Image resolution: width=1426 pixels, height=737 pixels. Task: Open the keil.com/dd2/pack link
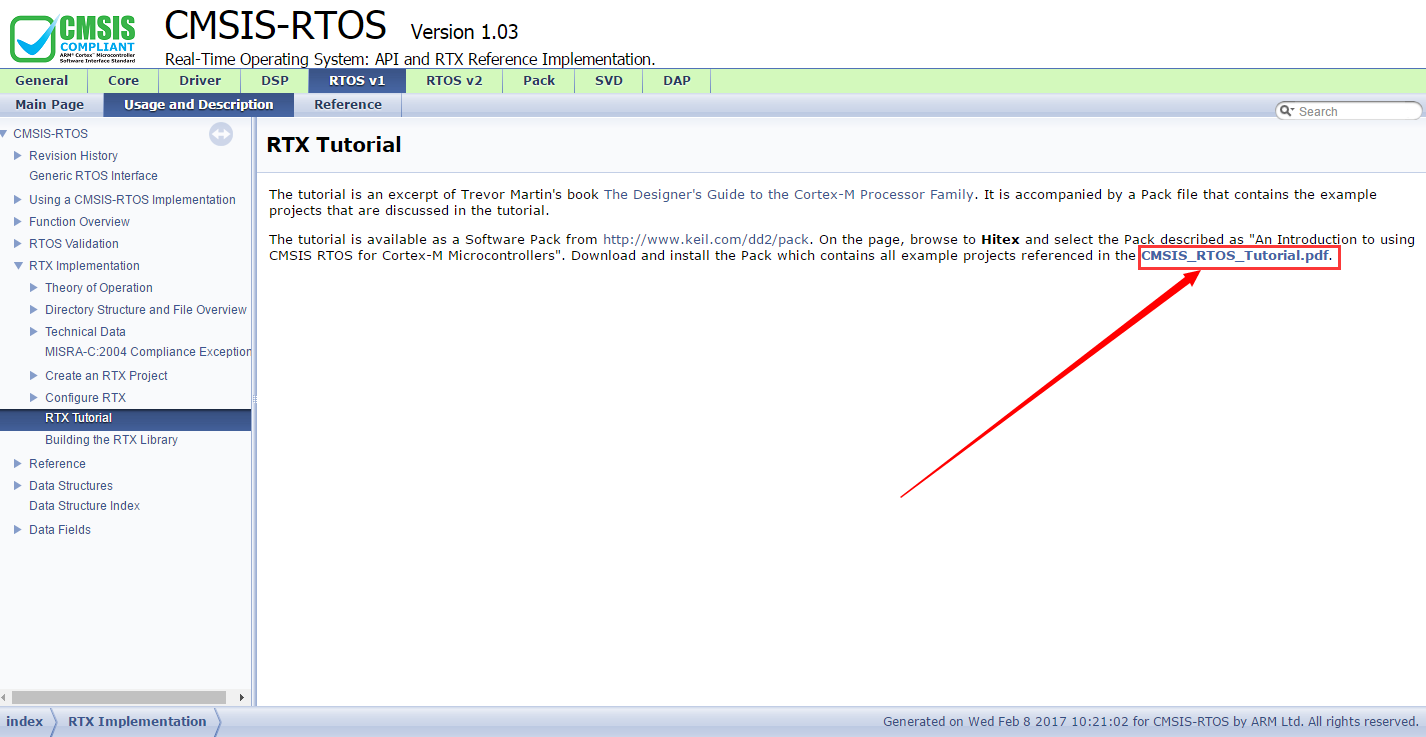(x=706, y=240)
